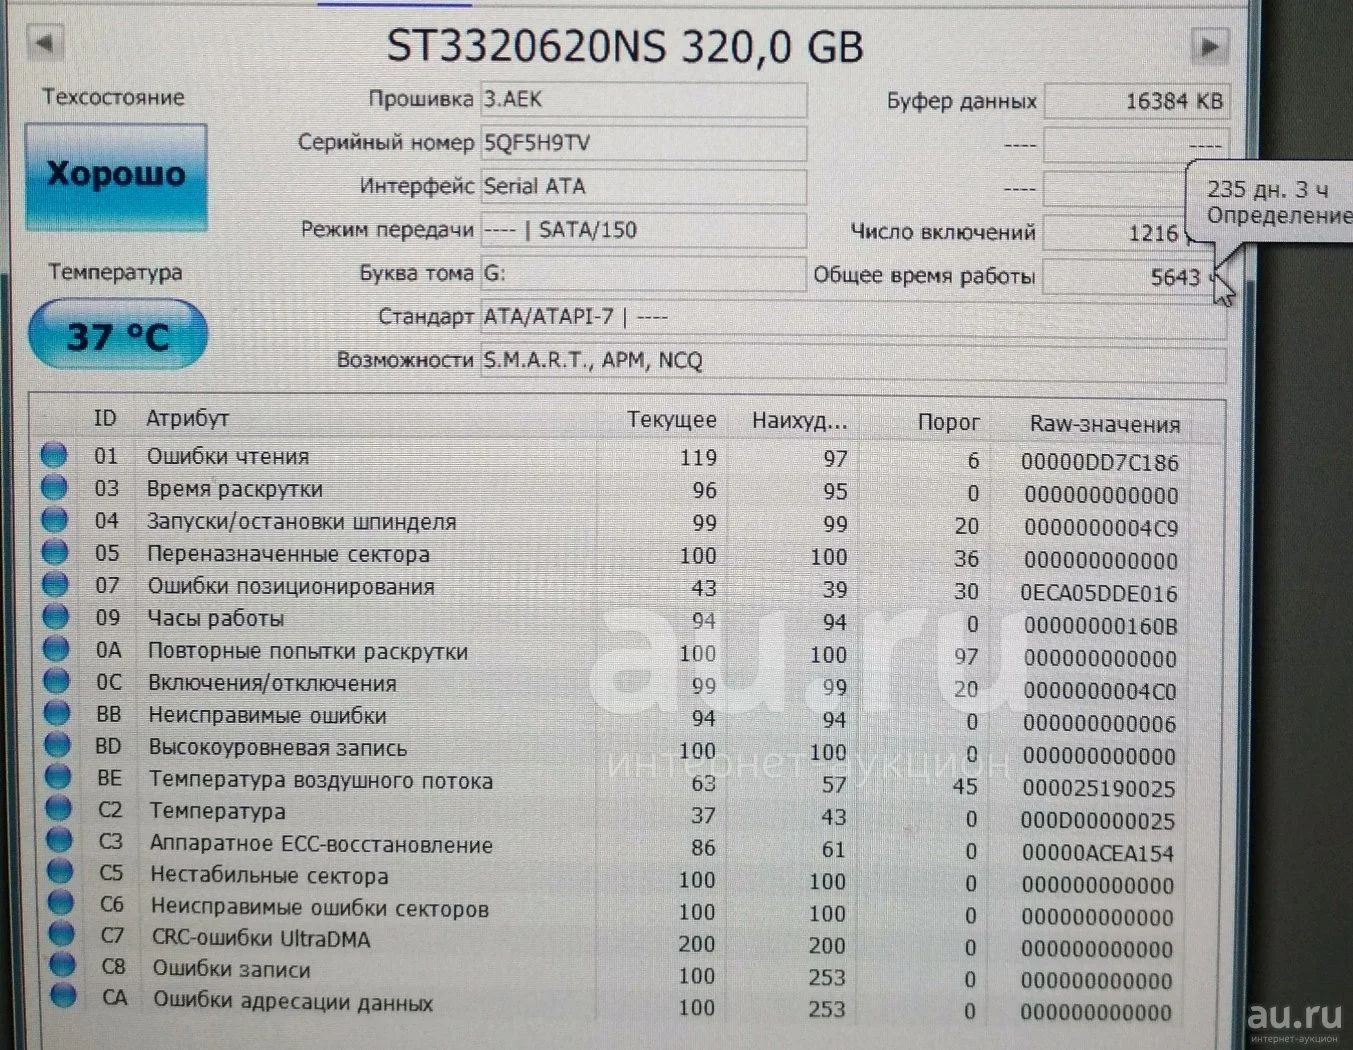Go to next disk with right arrow
Viewport: 1353px width, 1050px height.
pos(1209,46)
